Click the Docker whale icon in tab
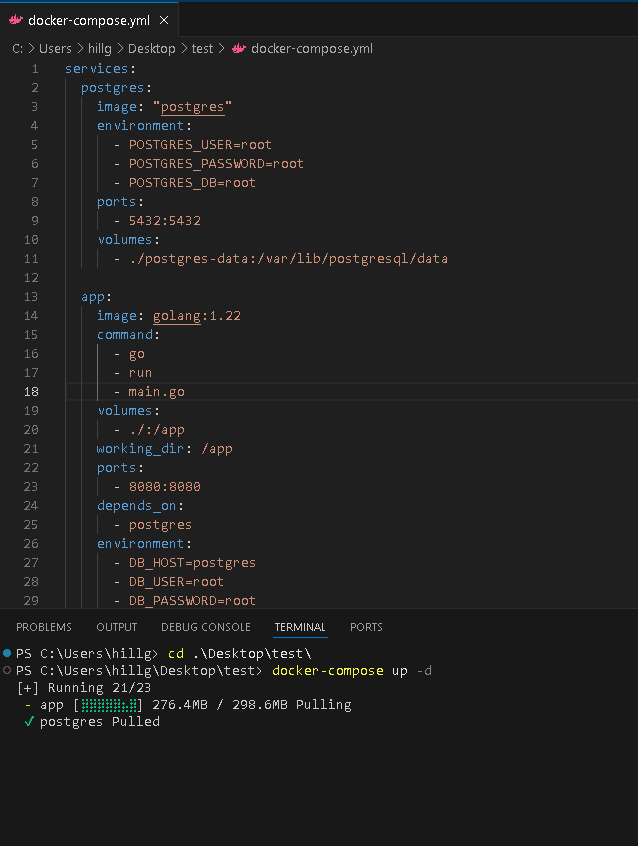 coord(16,20)
